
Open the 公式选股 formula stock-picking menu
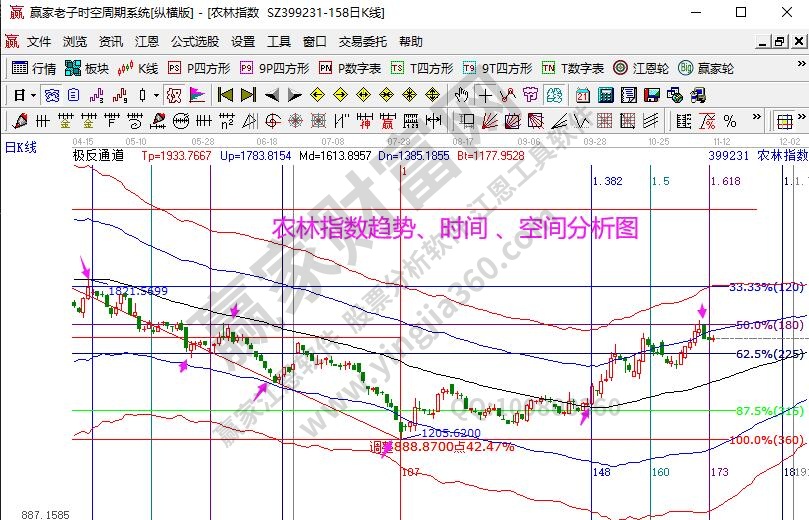point(194,42)
